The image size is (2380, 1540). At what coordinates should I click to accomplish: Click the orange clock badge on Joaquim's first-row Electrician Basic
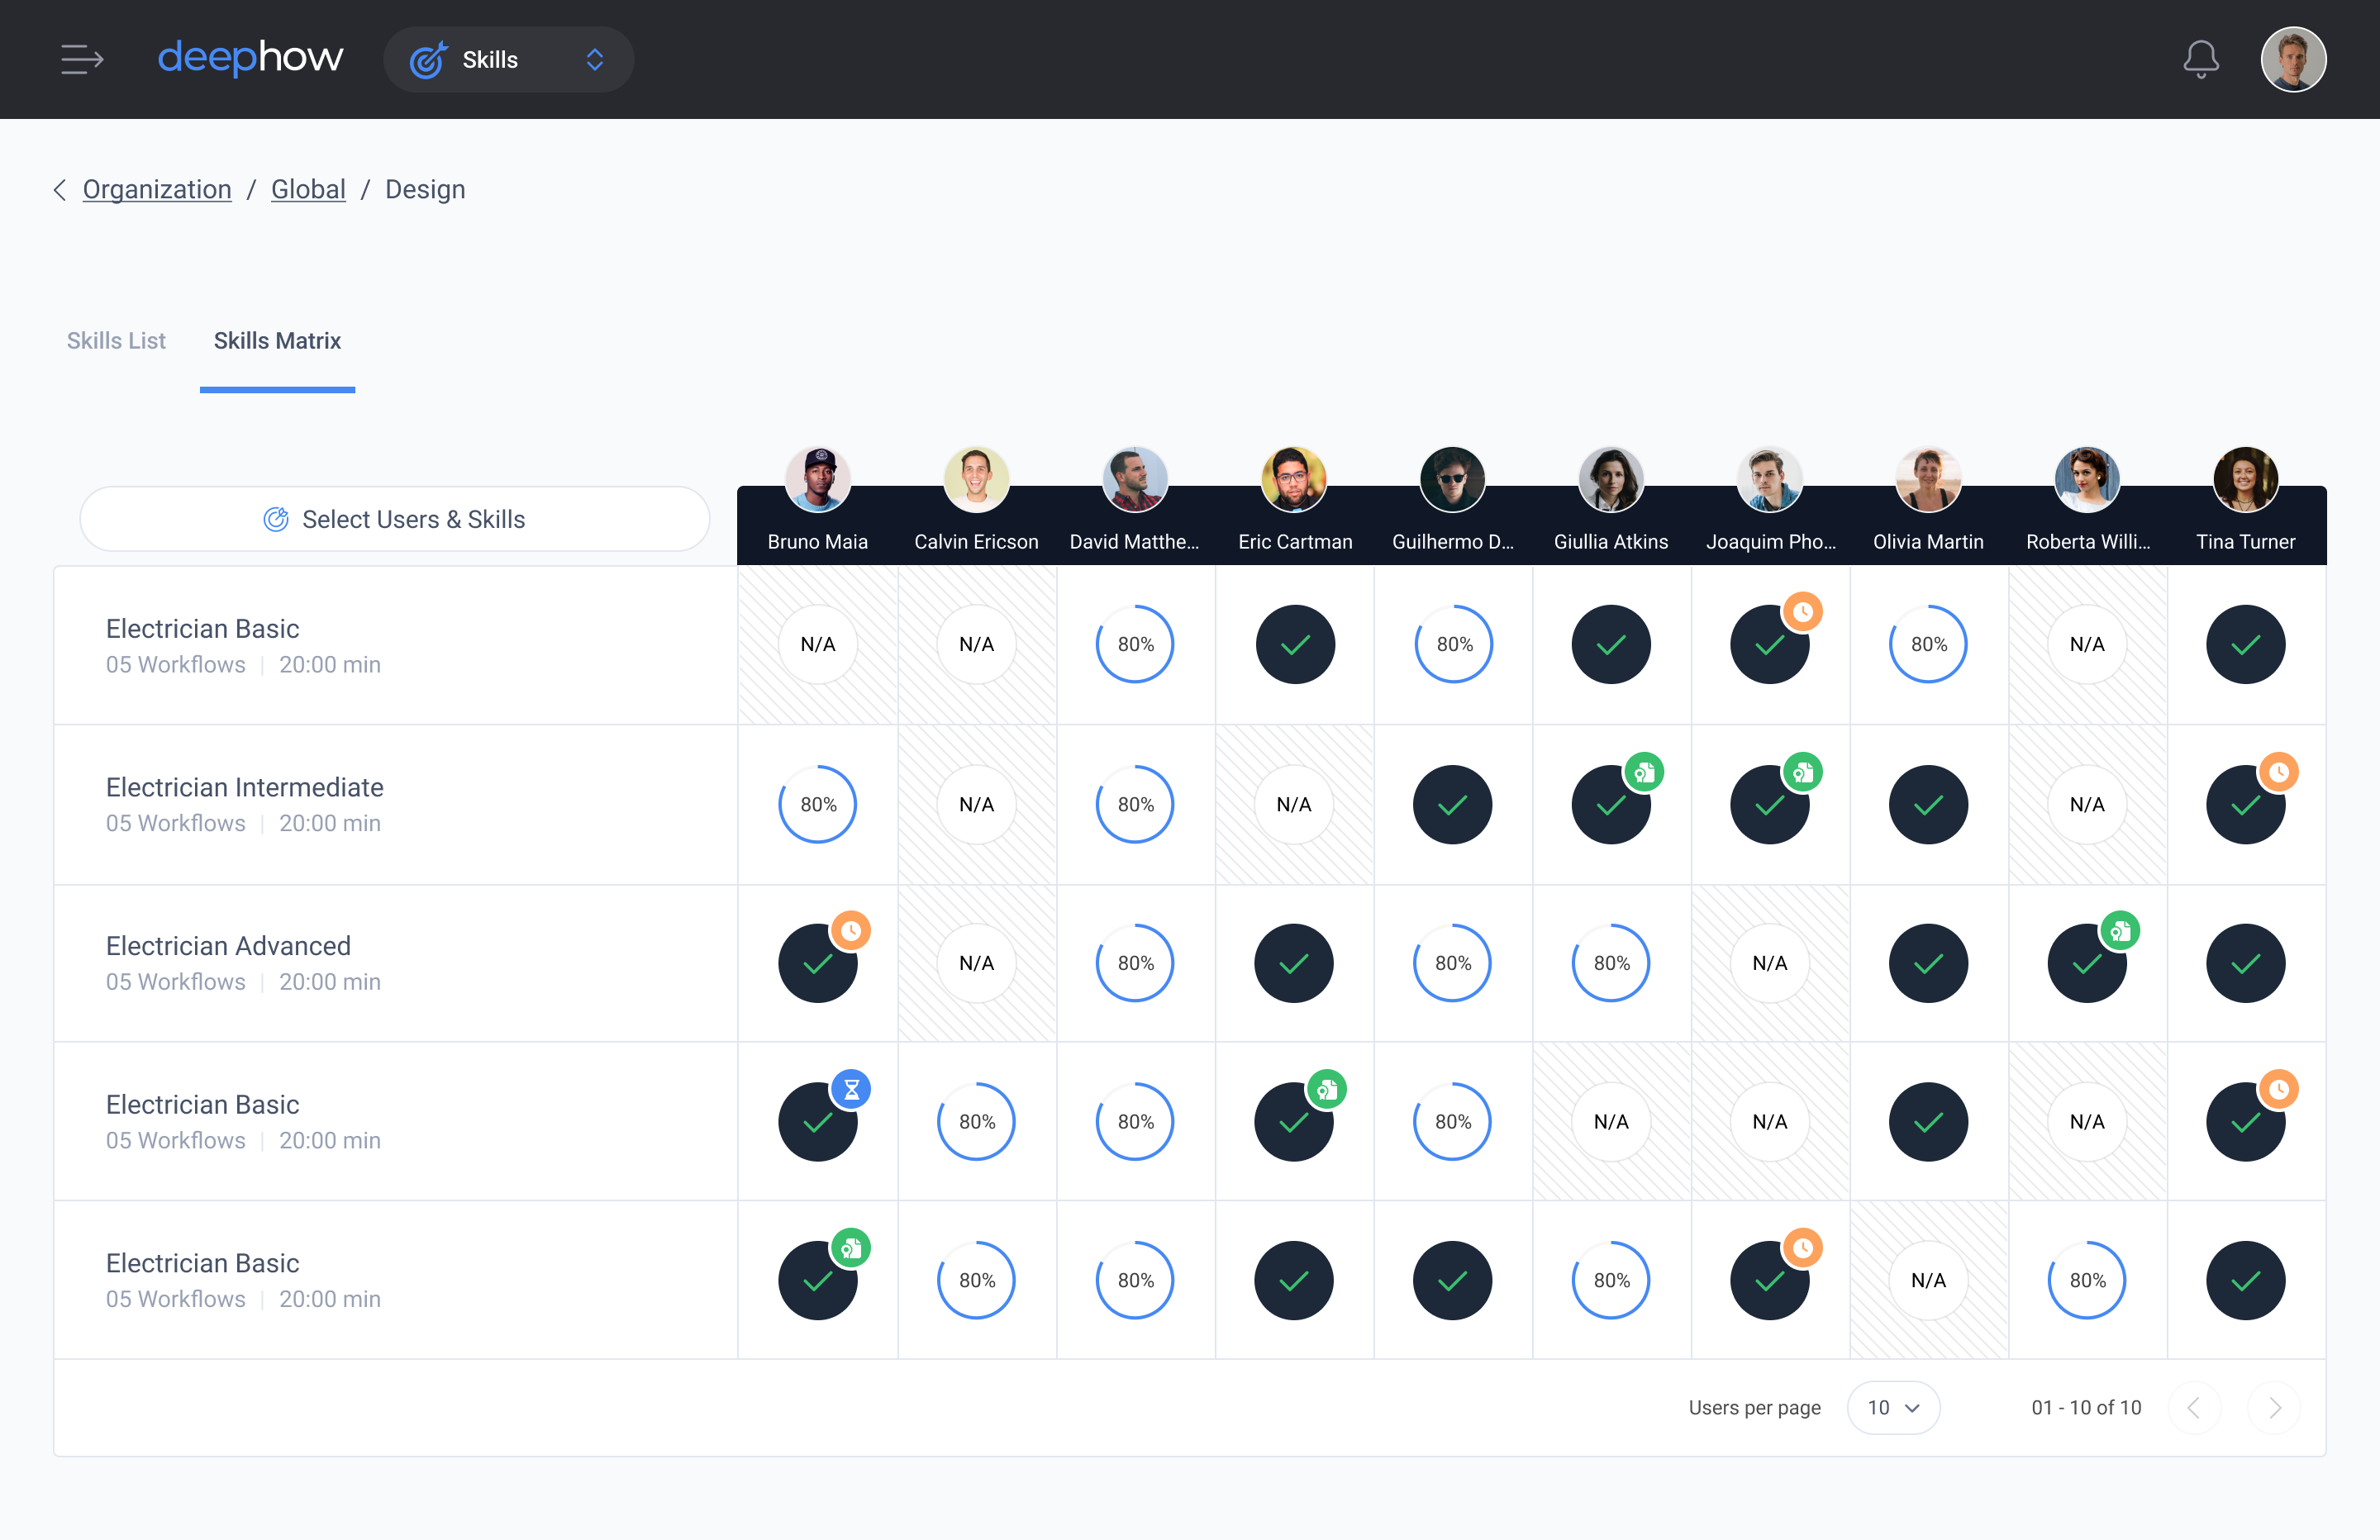1803,611
